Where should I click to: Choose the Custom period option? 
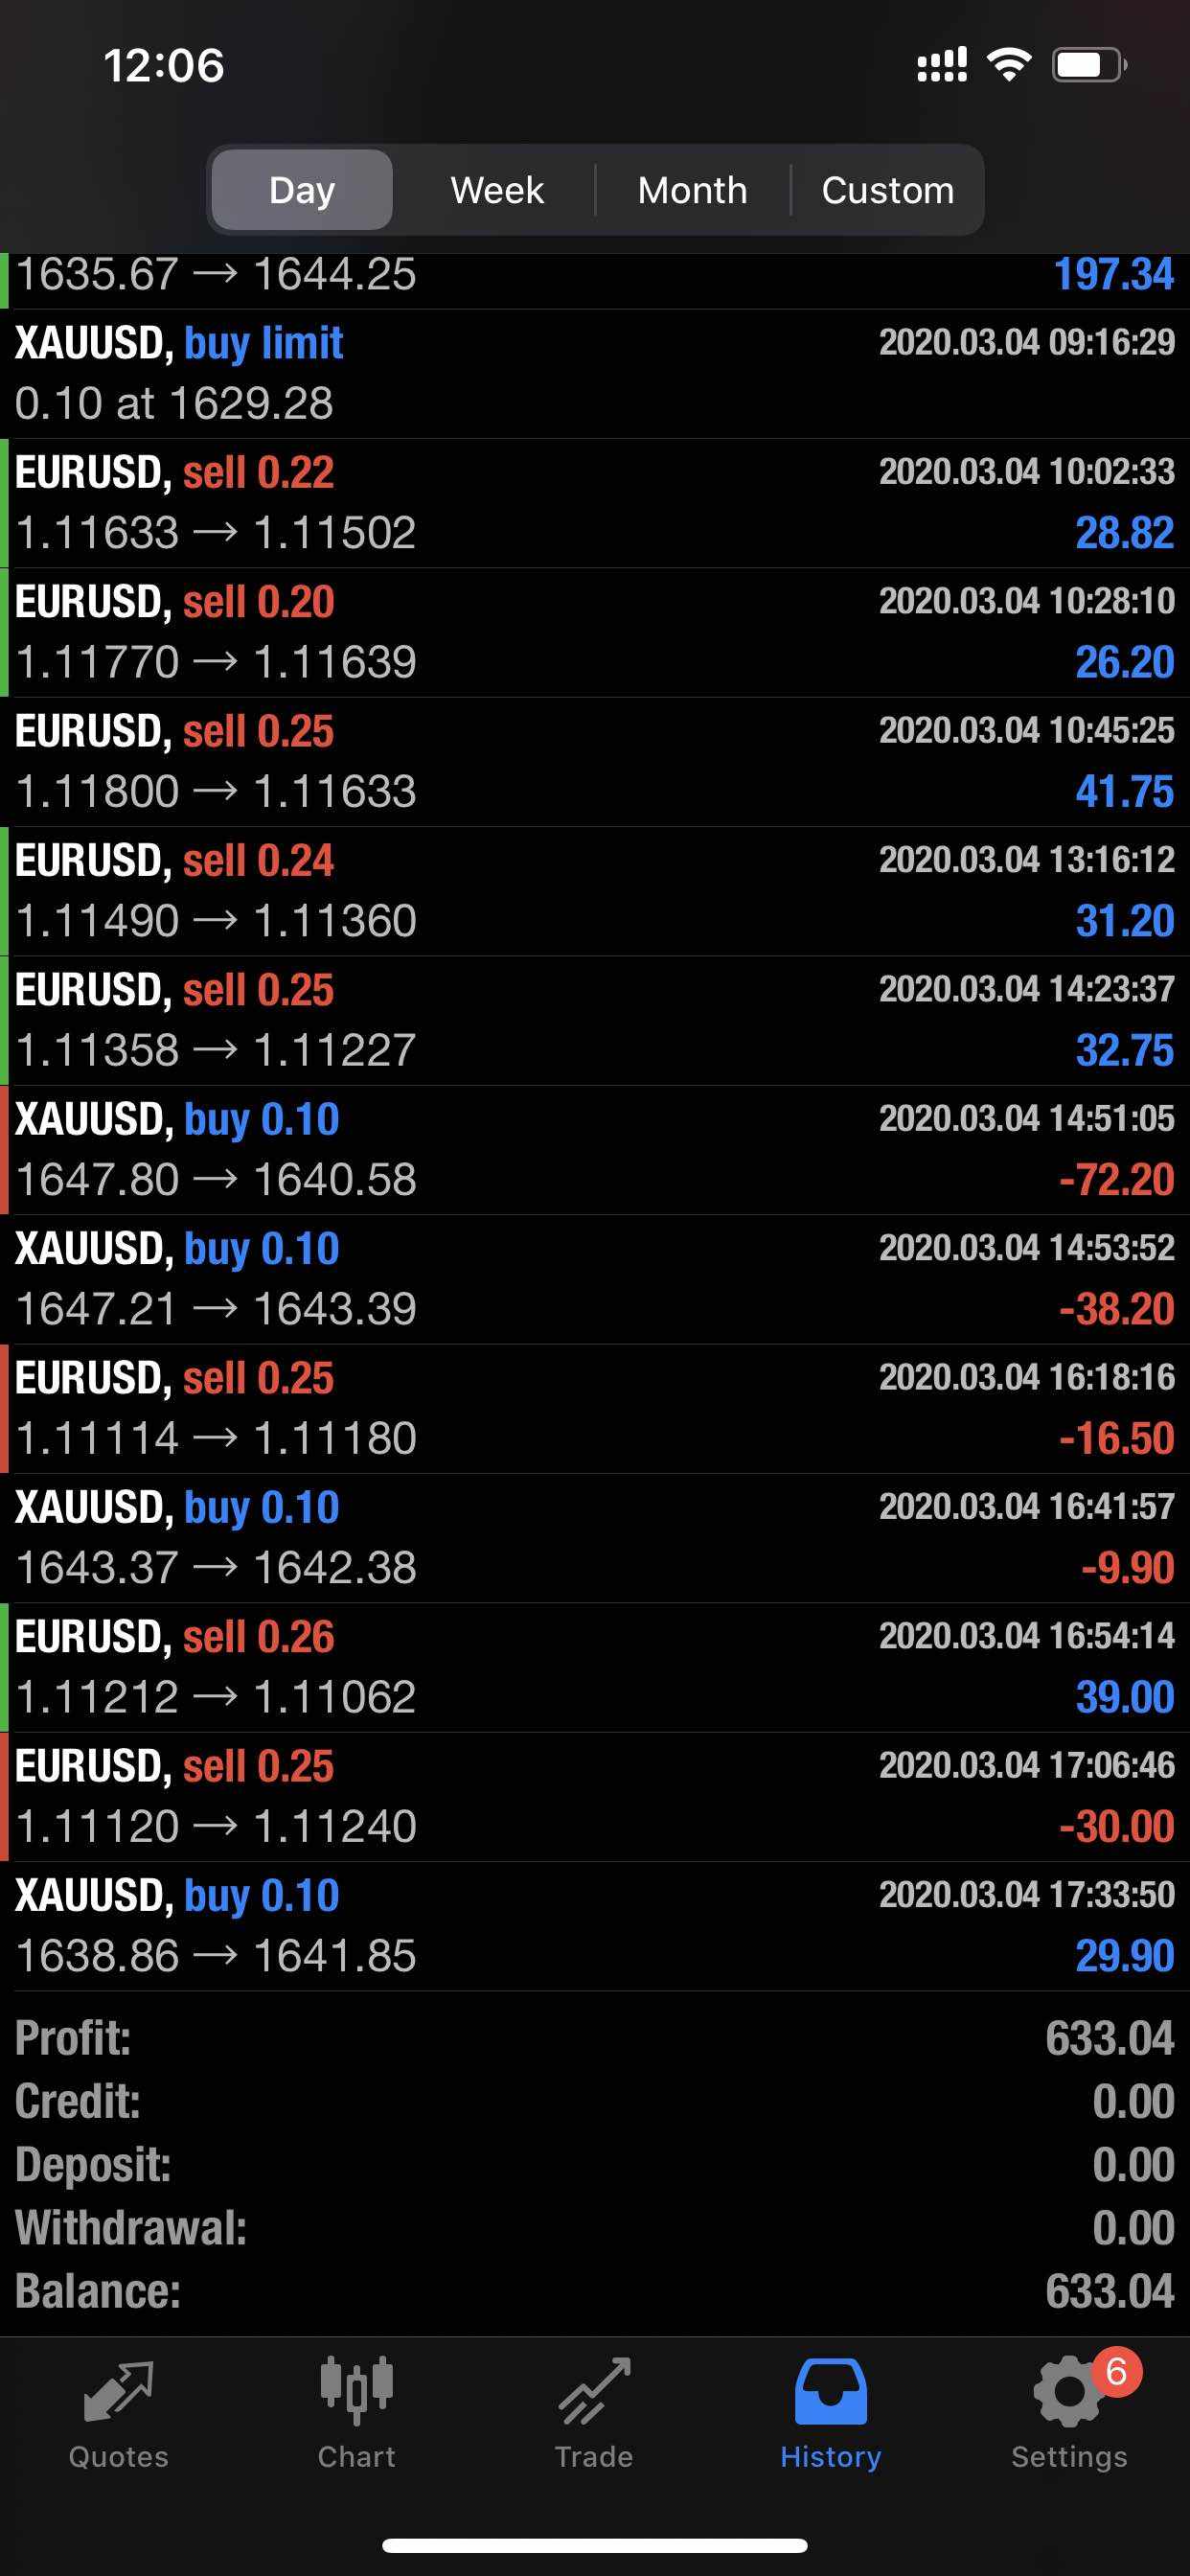click(x=887, y=190)
